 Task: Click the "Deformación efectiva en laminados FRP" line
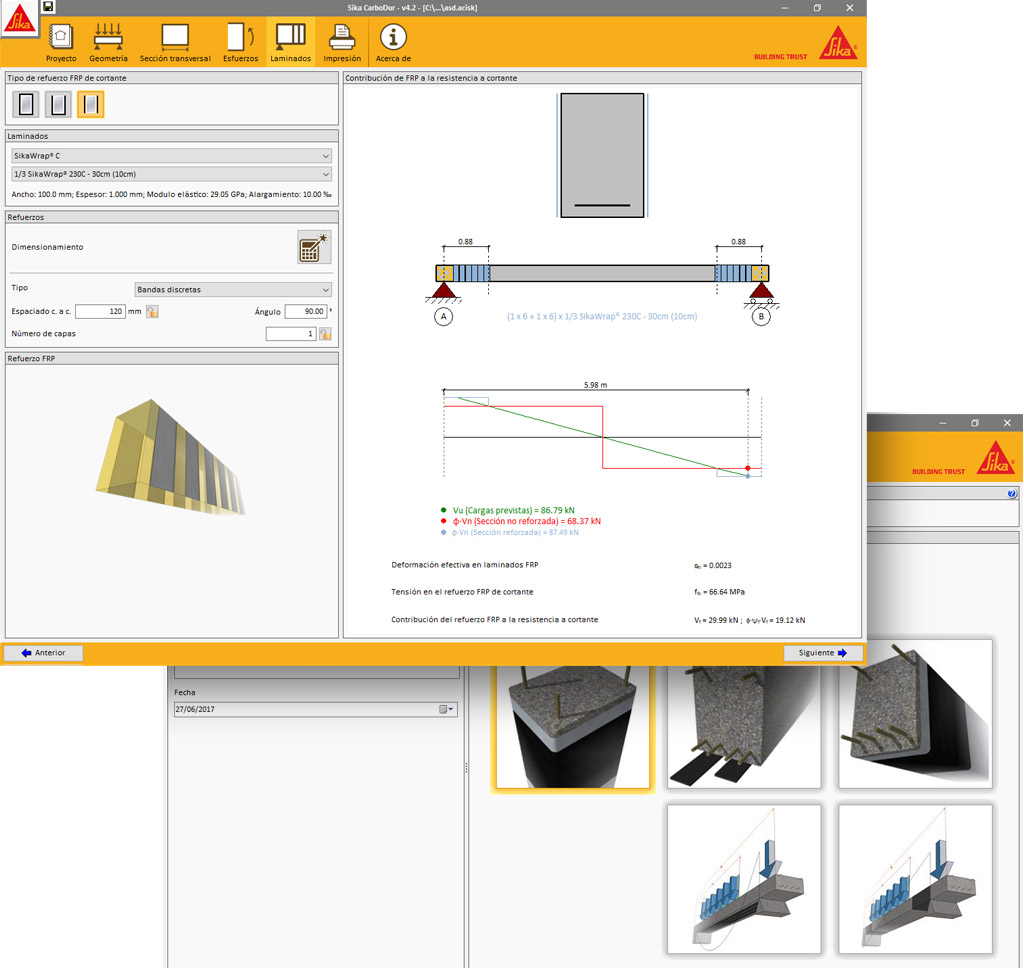465,565
